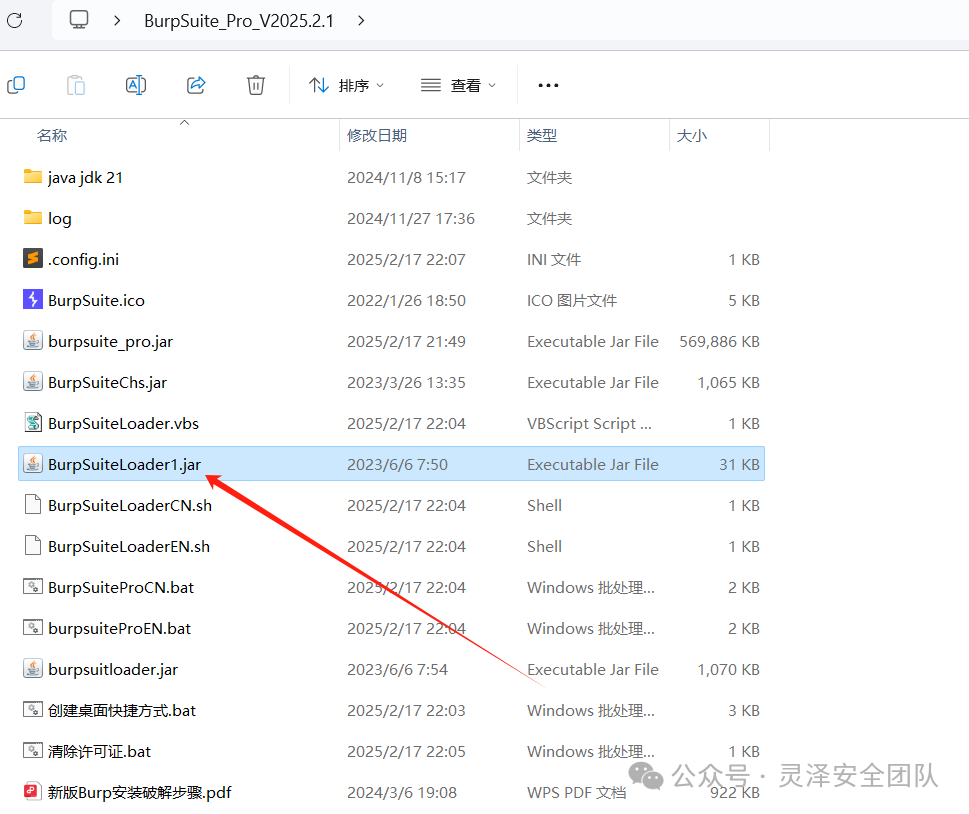This screenshot has height=814, width=969.
Task: Sort by 大小 column header
Action: coord(692,135)
